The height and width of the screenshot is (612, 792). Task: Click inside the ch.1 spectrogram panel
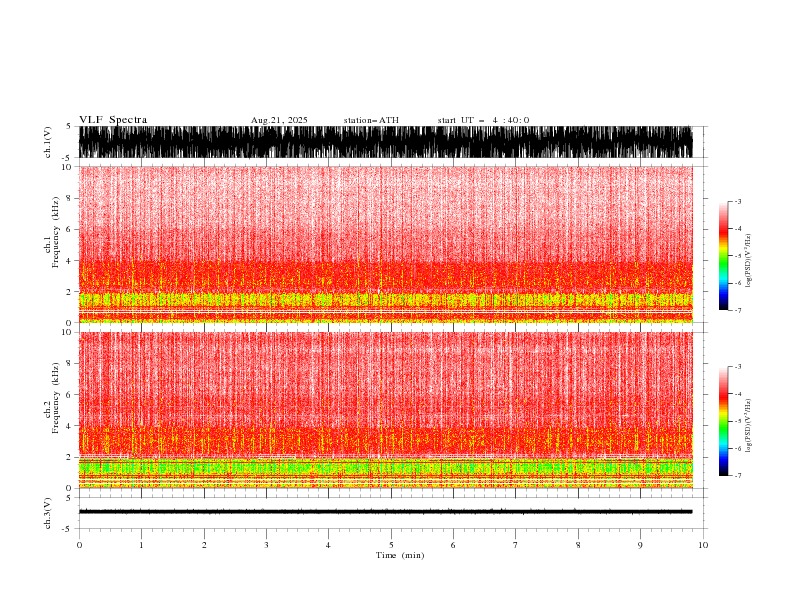(386, 244)
